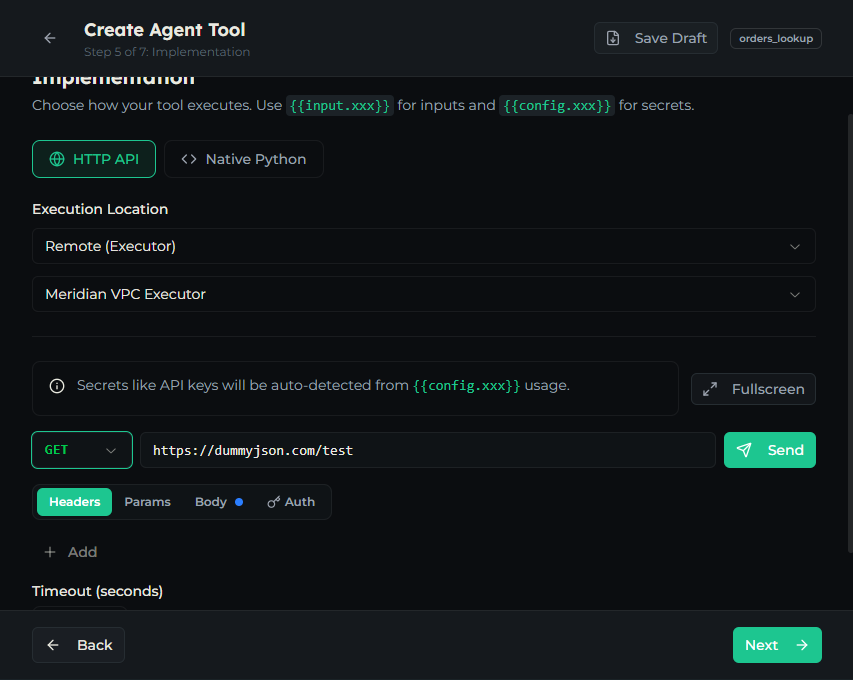Expand chevron of Remote (Executor) field
The image size is (853, 680).
coord(795,246)
